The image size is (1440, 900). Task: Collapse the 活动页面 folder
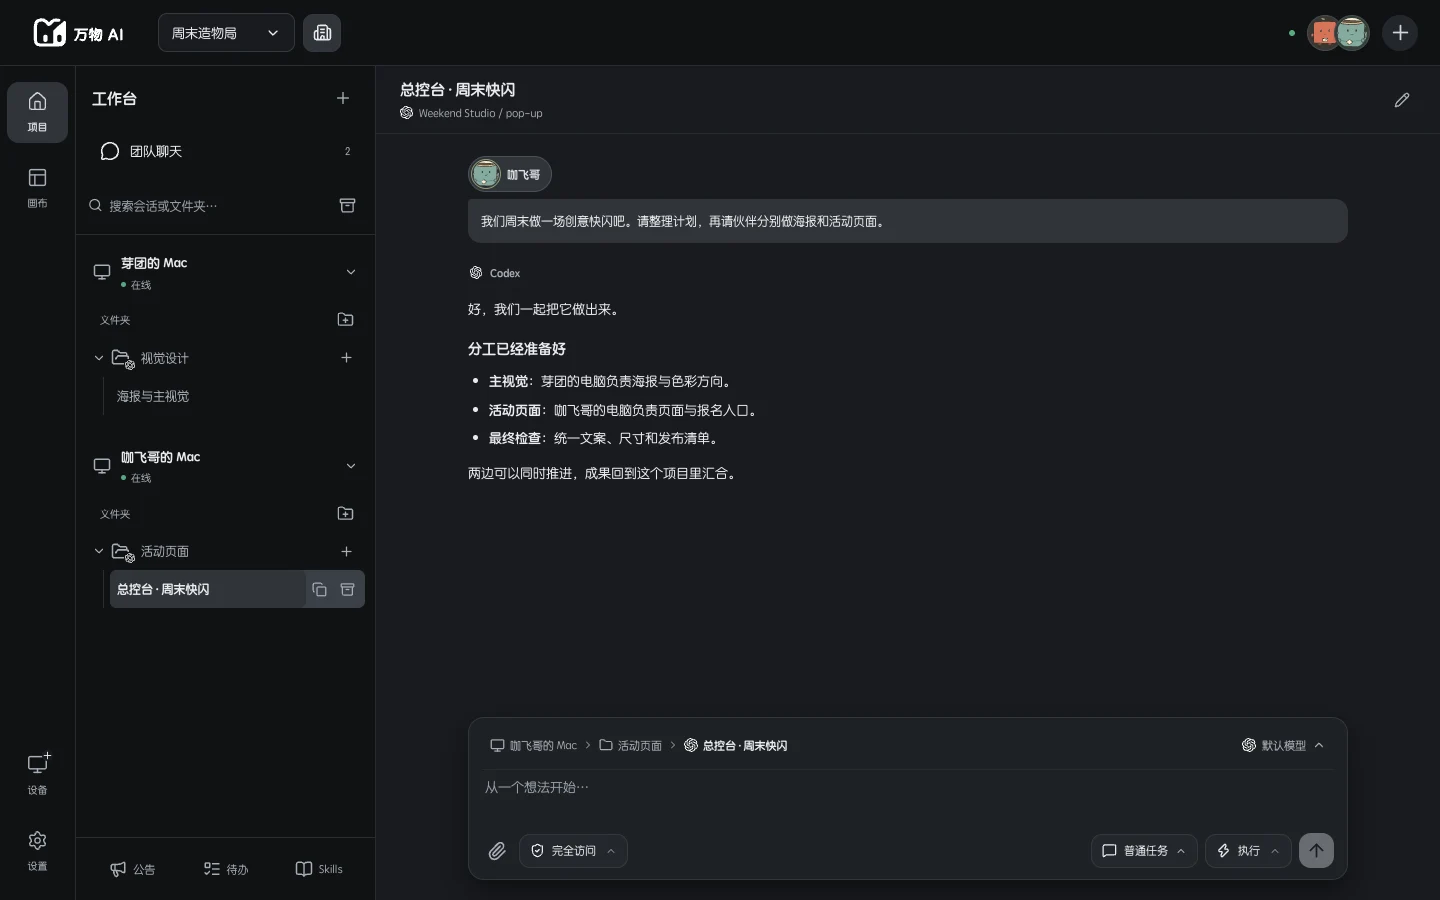(x=99, y=551)
